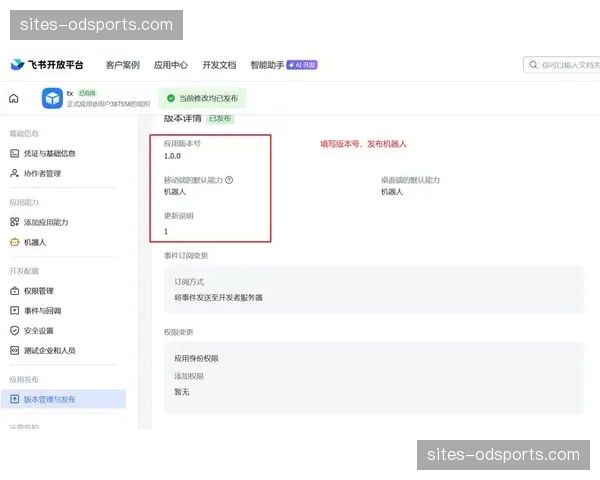The width and height of the screenshot is (600, 480).
Task: Open 客户案例 in top navigation
Action: click(122, 65)
